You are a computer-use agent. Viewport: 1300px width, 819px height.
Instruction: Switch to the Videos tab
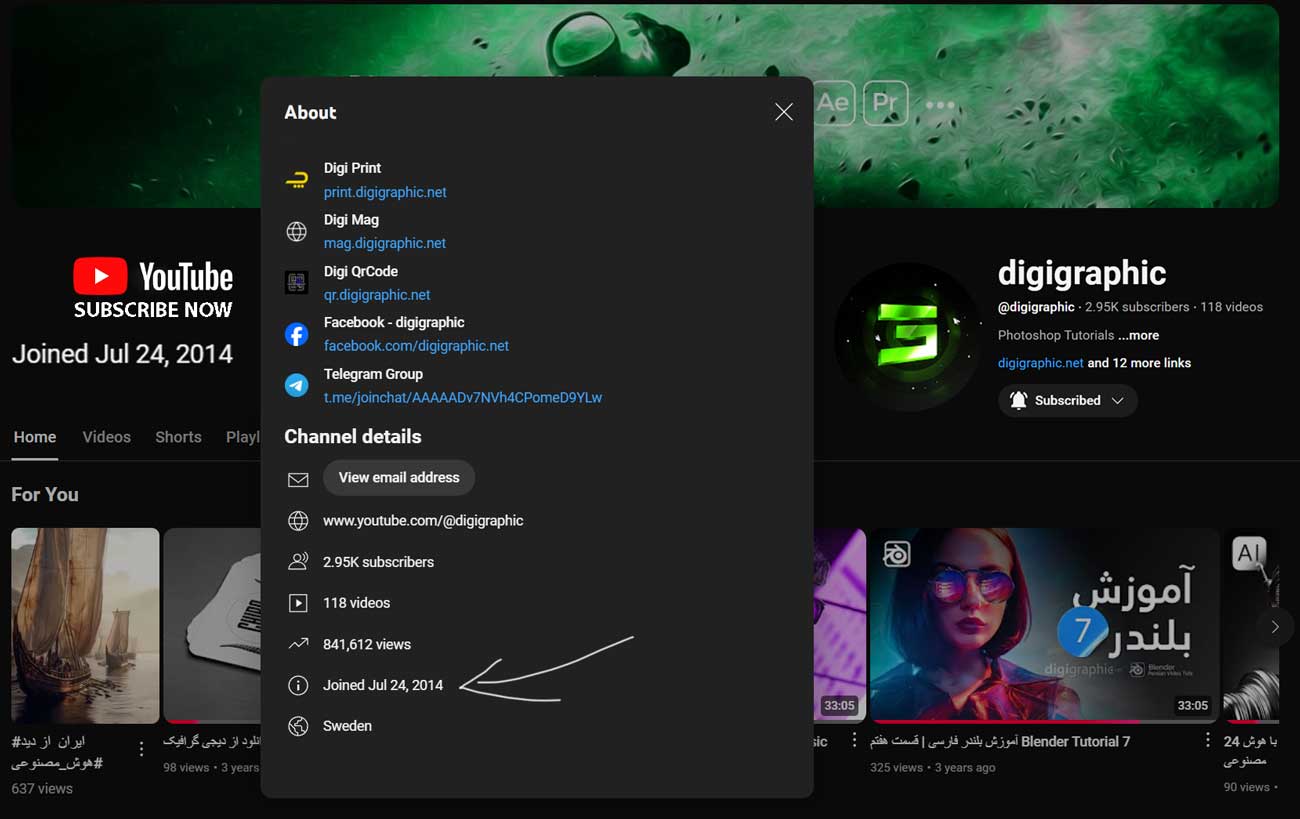106,437
